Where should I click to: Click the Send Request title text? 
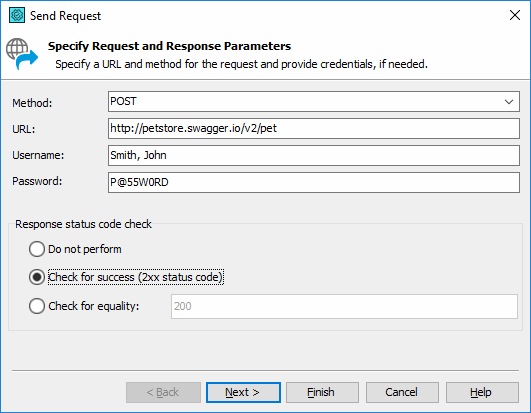click(65, 16)
